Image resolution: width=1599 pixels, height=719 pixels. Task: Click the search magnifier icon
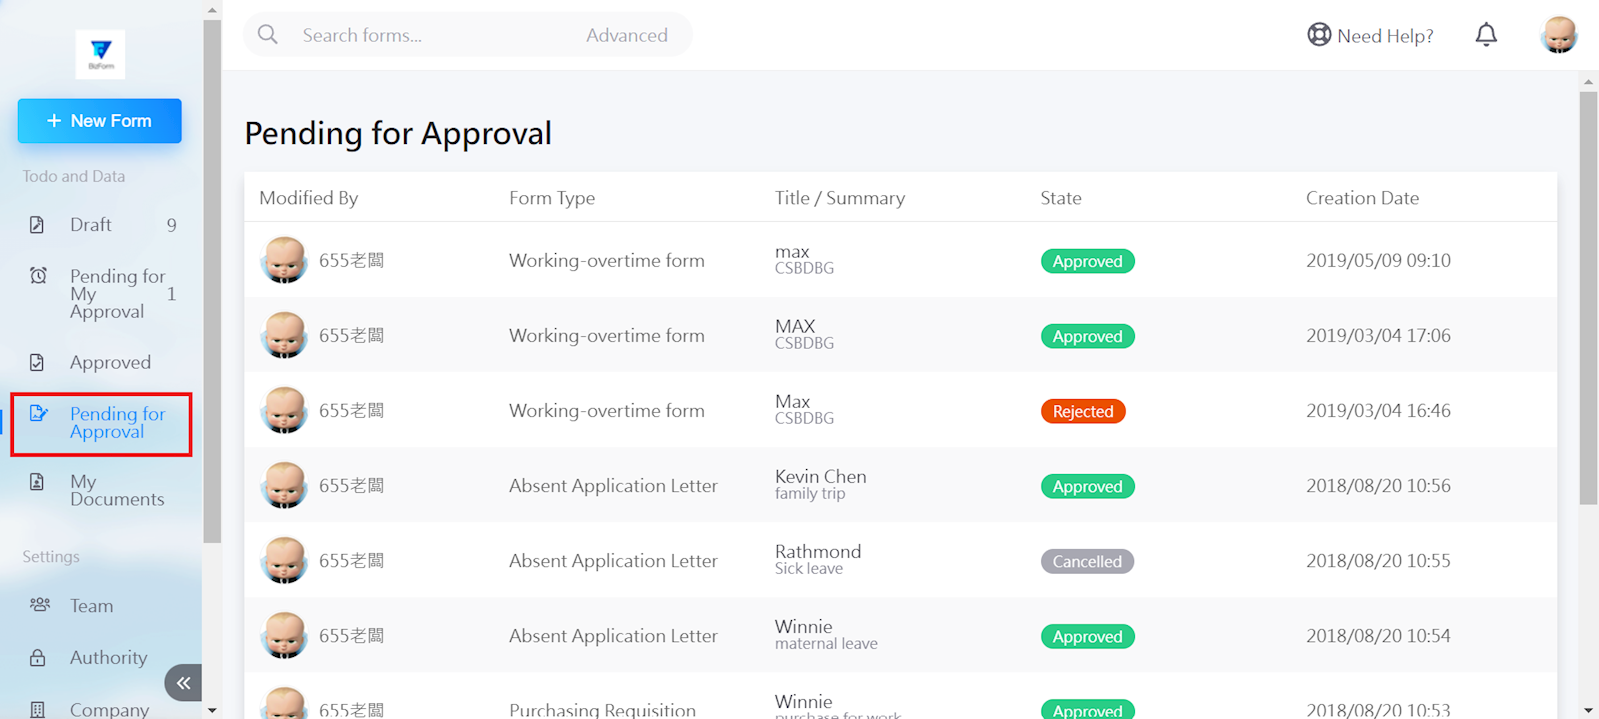coord(268,35)
